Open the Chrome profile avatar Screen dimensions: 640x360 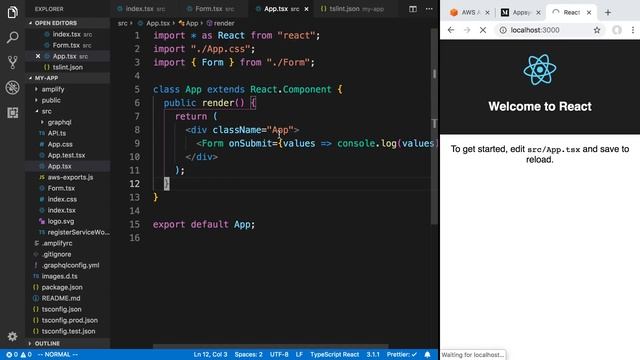click(617, 30)
